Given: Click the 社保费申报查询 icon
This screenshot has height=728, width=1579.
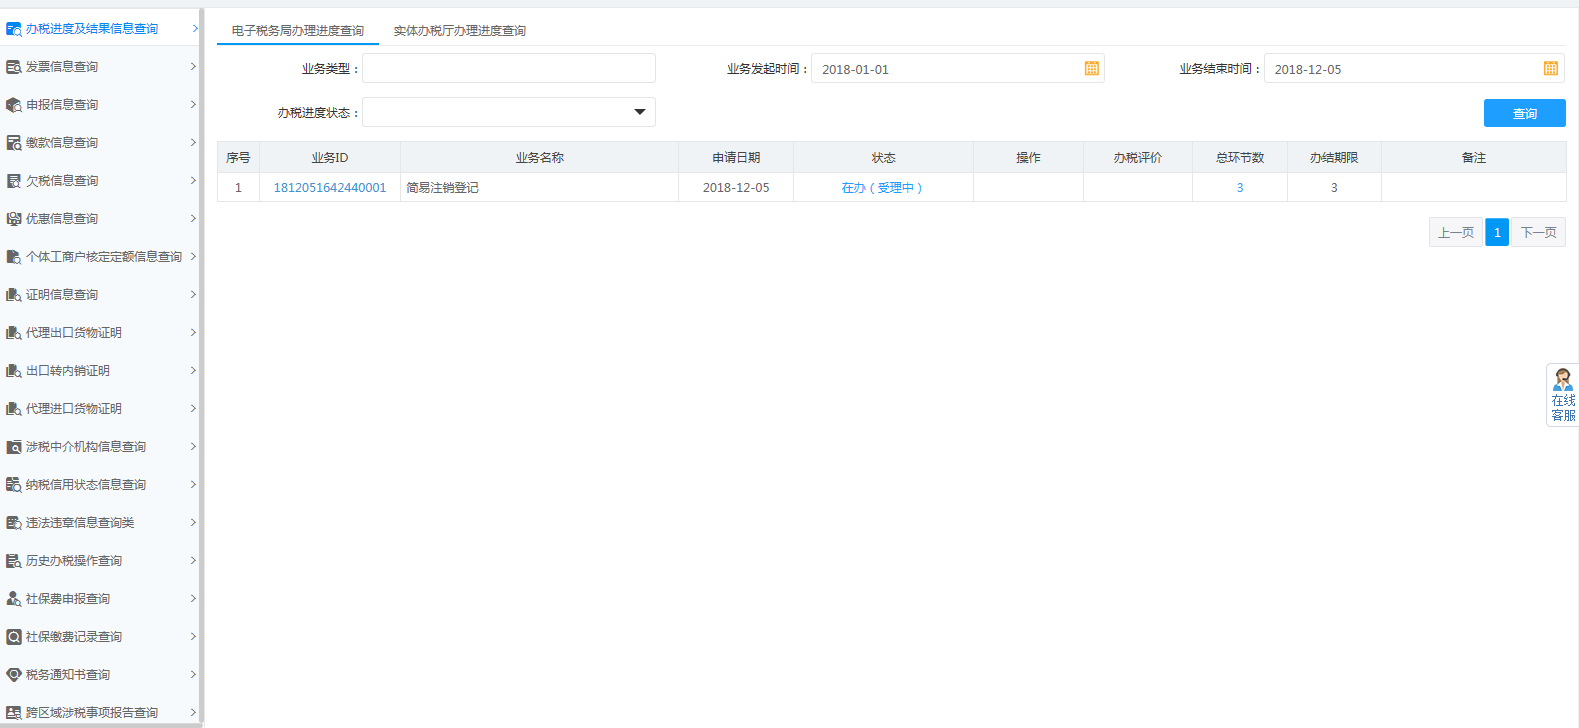Looking at the screenshot, I should point(14,599).
